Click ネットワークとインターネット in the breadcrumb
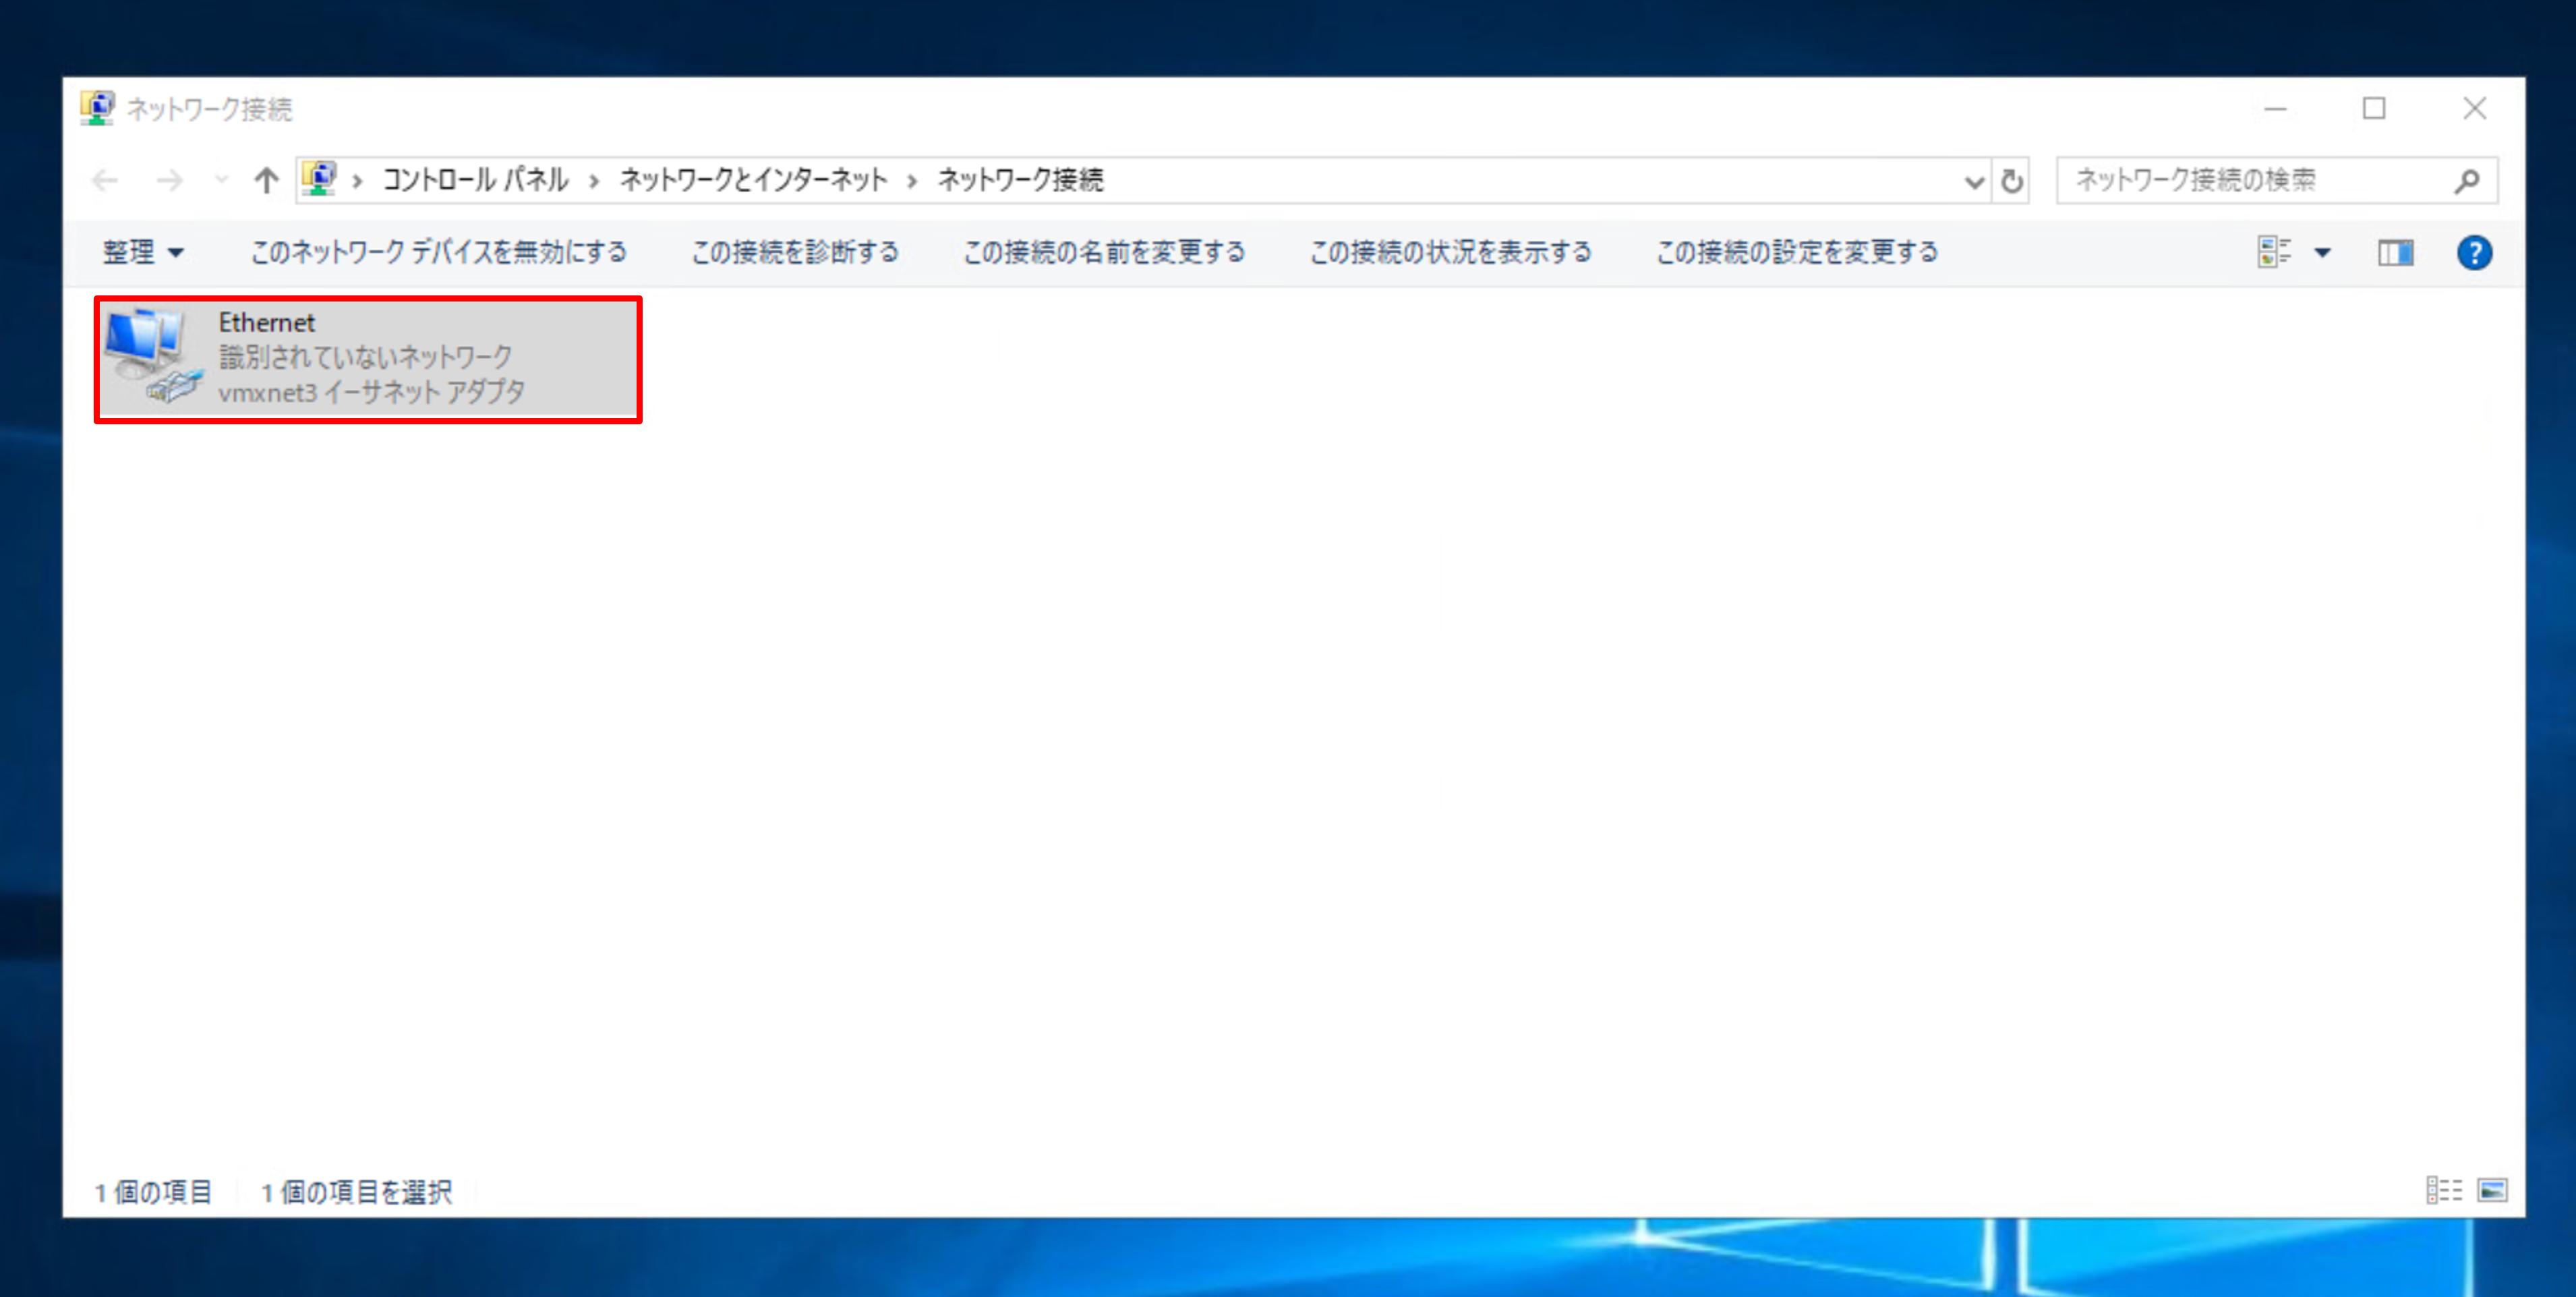 pyautogui.click(x=753, y=180)
